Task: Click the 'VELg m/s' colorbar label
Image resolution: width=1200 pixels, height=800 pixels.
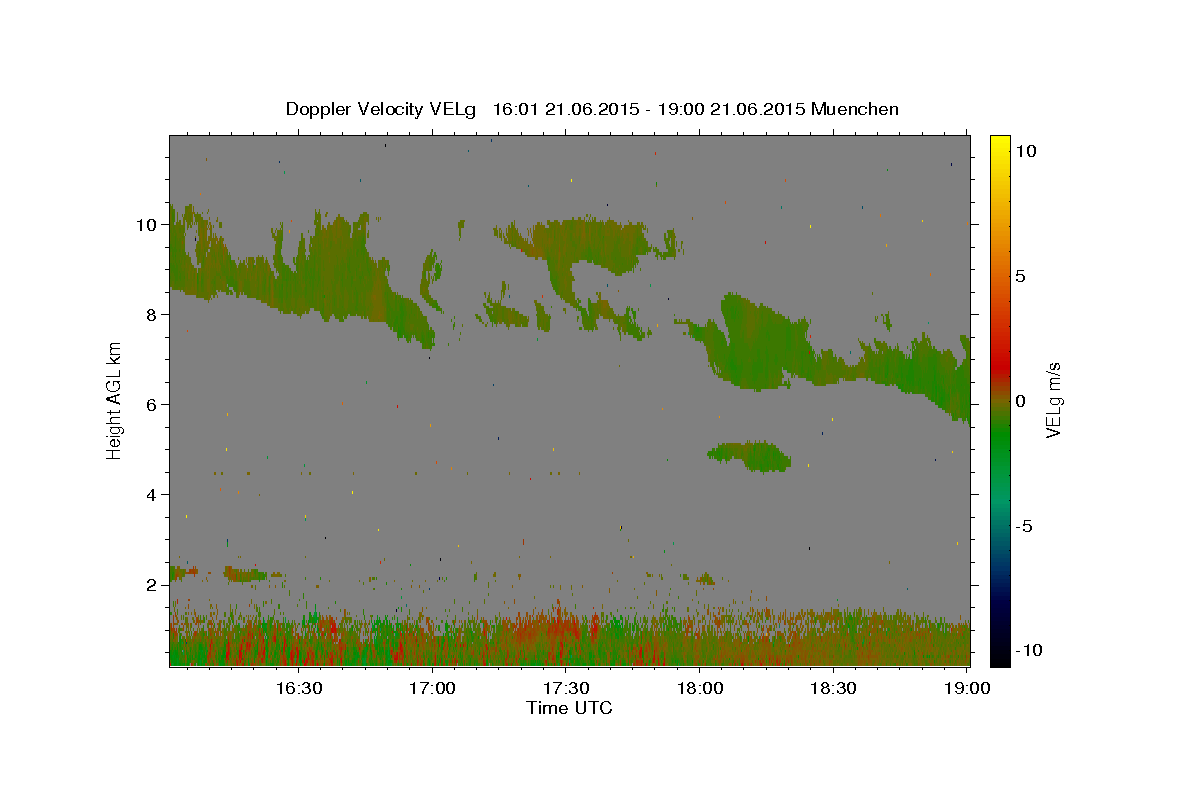Action: tap(1053, 399)
